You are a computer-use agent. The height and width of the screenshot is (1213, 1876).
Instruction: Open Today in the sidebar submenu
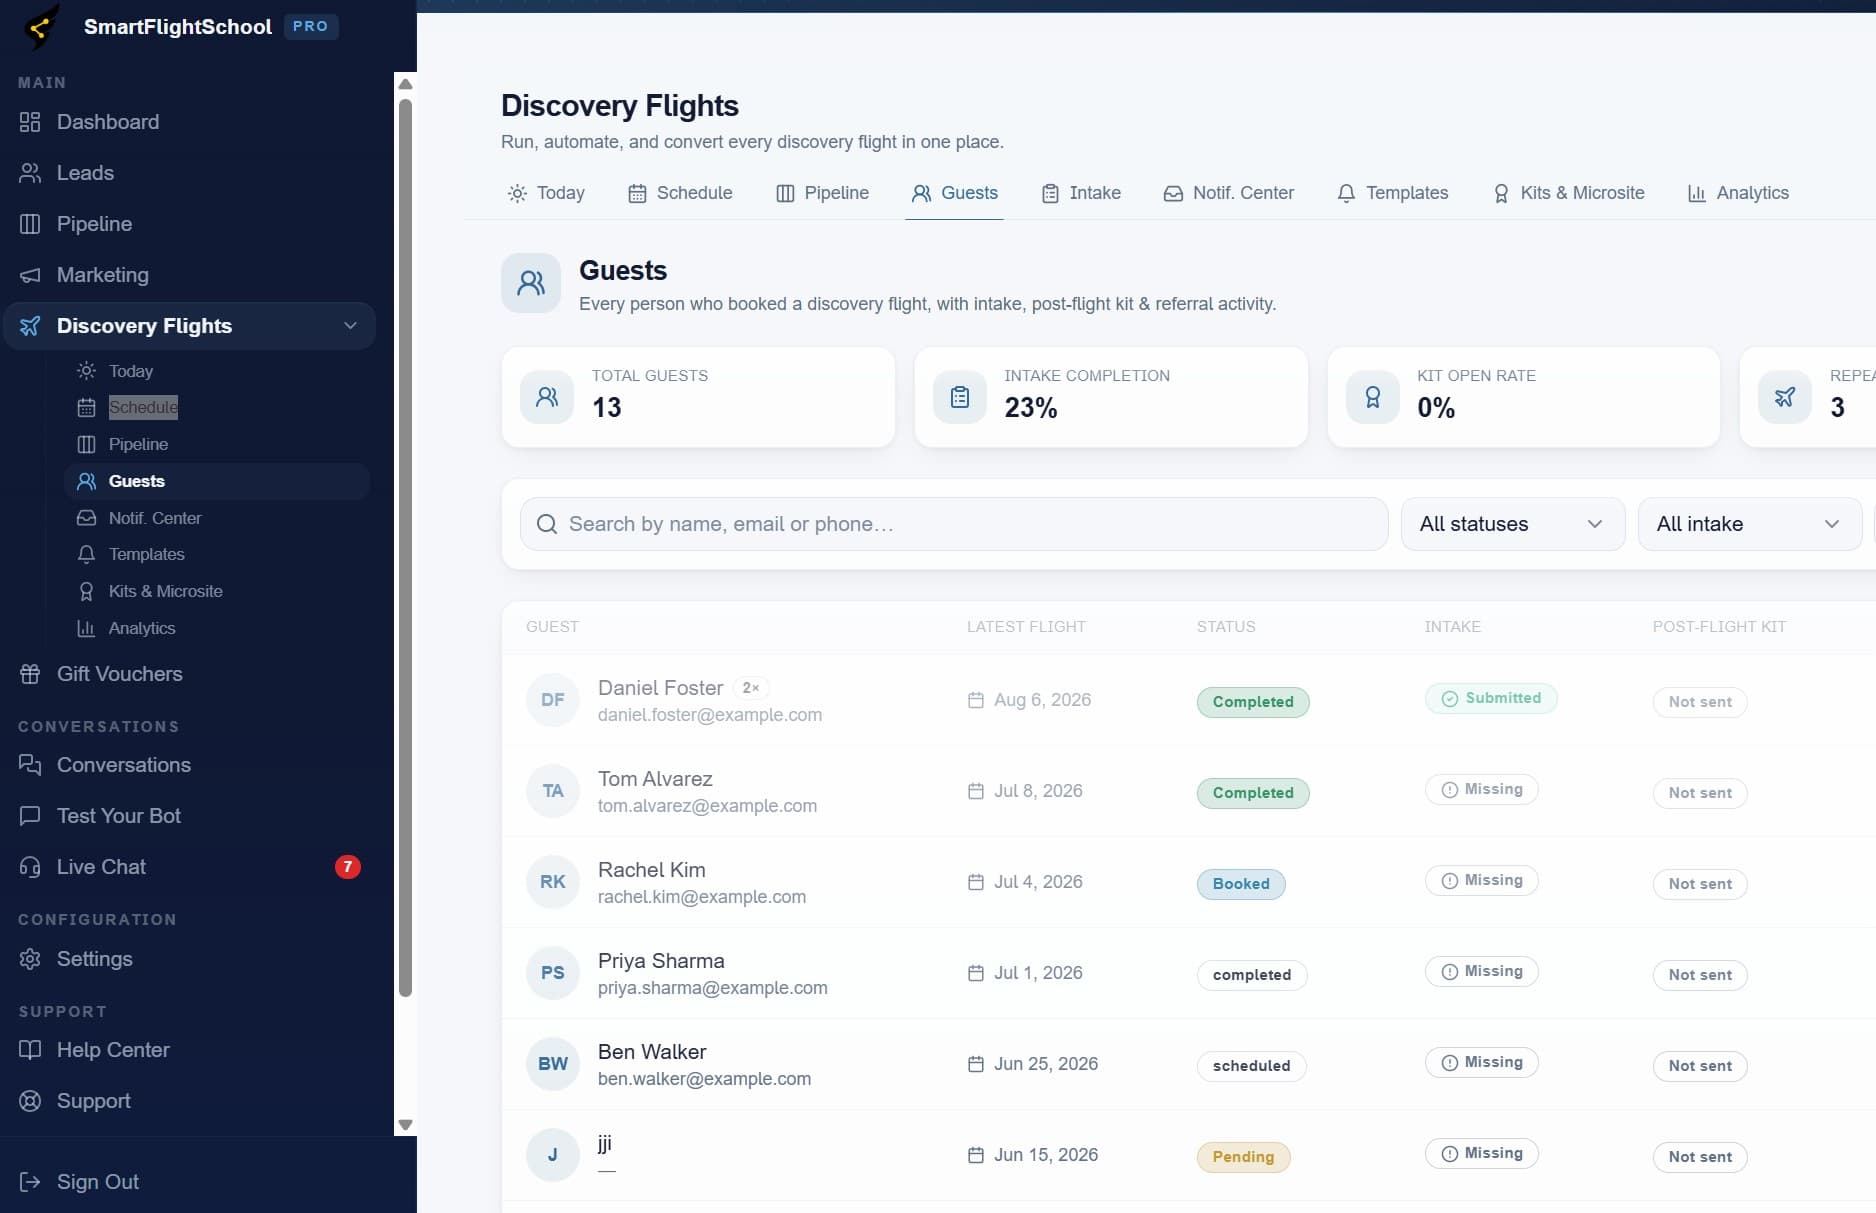pyautogui.click(x=130, y=371)
